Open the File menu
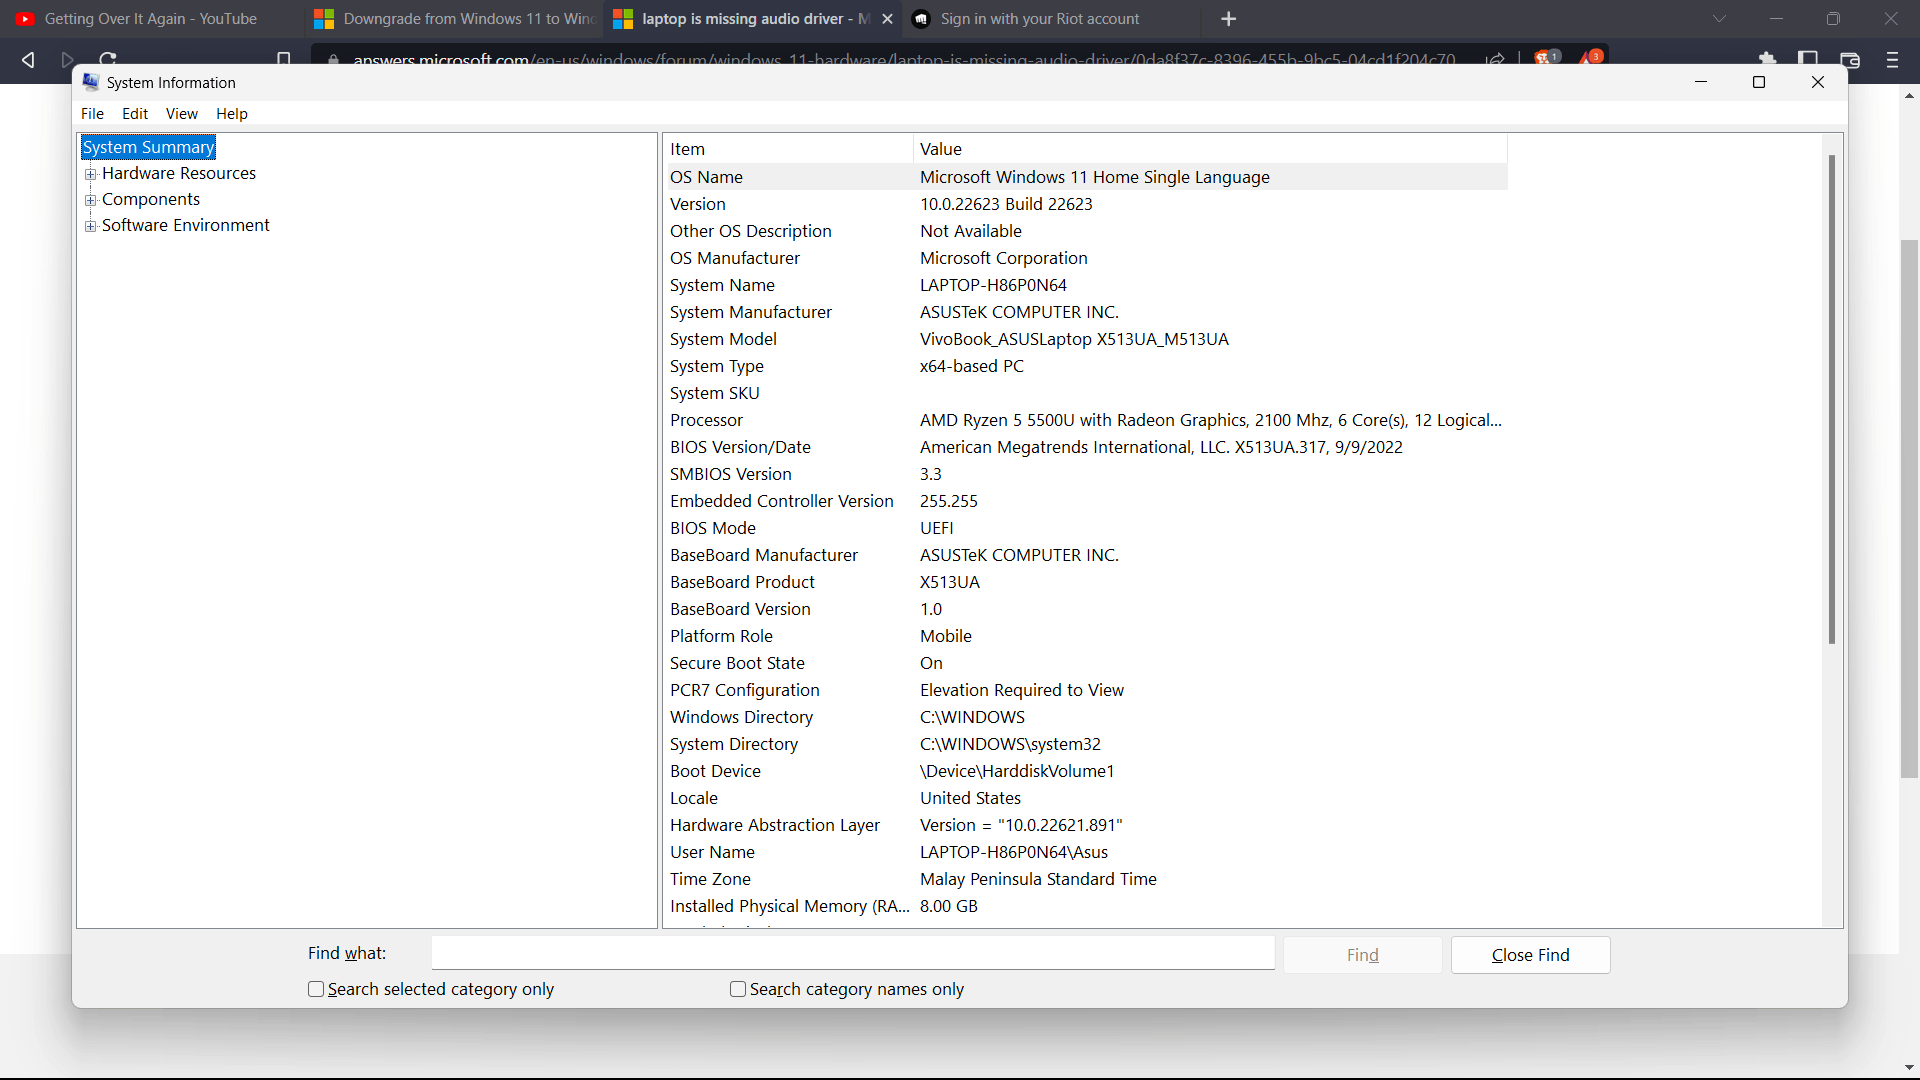 [92, 114]
